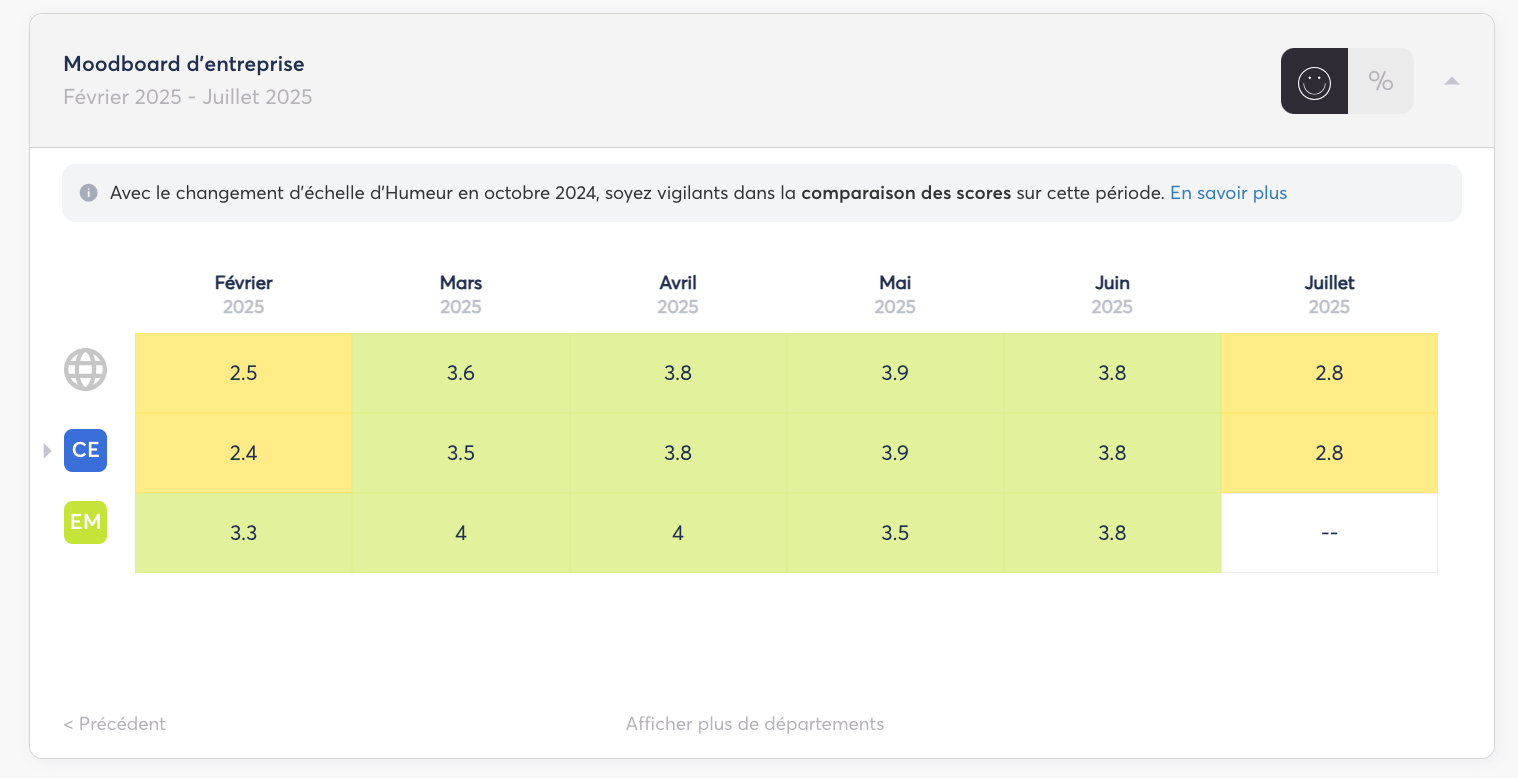Go to previous period with Précédent

[114, 723]
